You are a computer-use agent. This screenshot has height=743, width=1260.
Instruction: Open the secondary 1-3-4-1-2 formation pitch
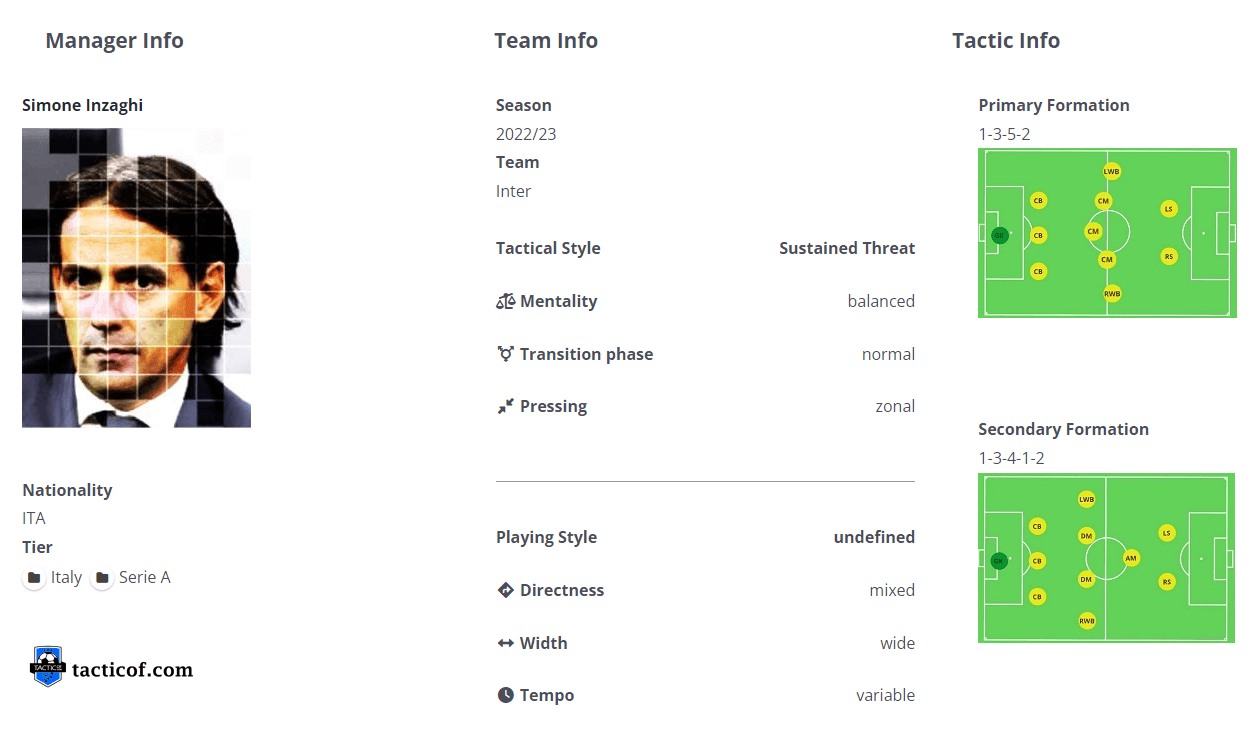(x=1107, y=558)
